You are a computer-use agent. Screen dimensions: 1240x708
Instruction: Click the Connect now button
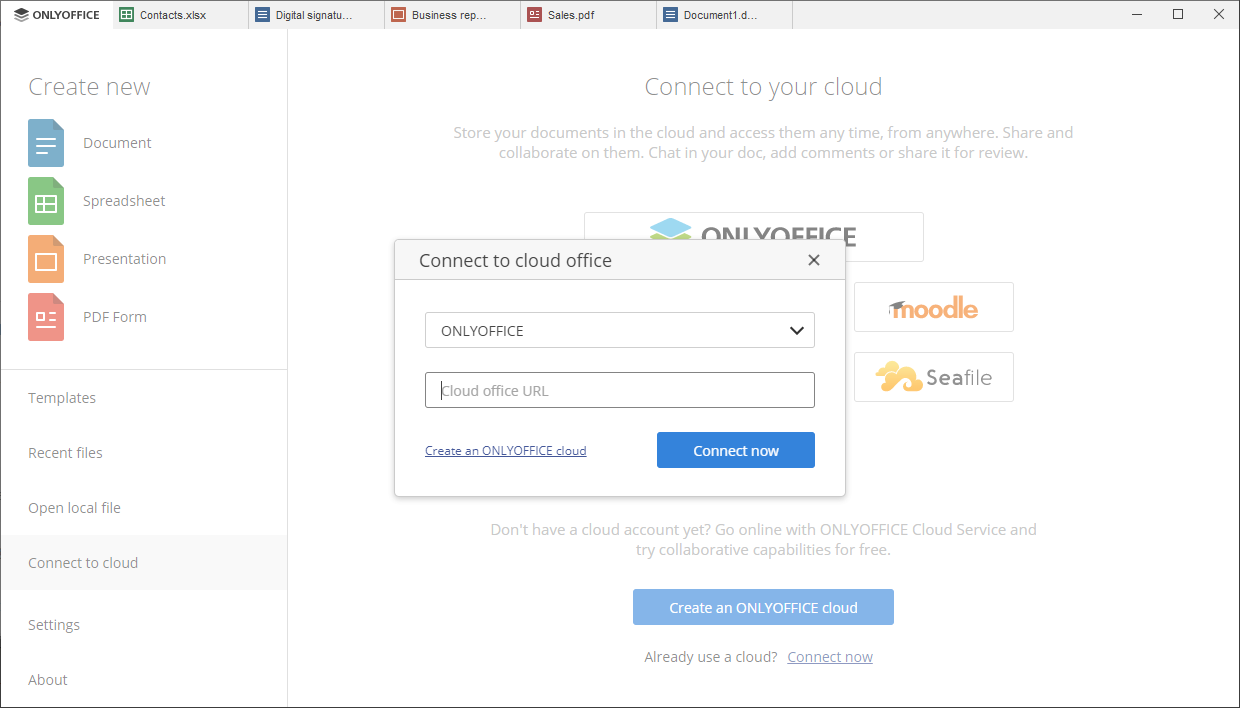pyautogui.click(x=736, y=450)
